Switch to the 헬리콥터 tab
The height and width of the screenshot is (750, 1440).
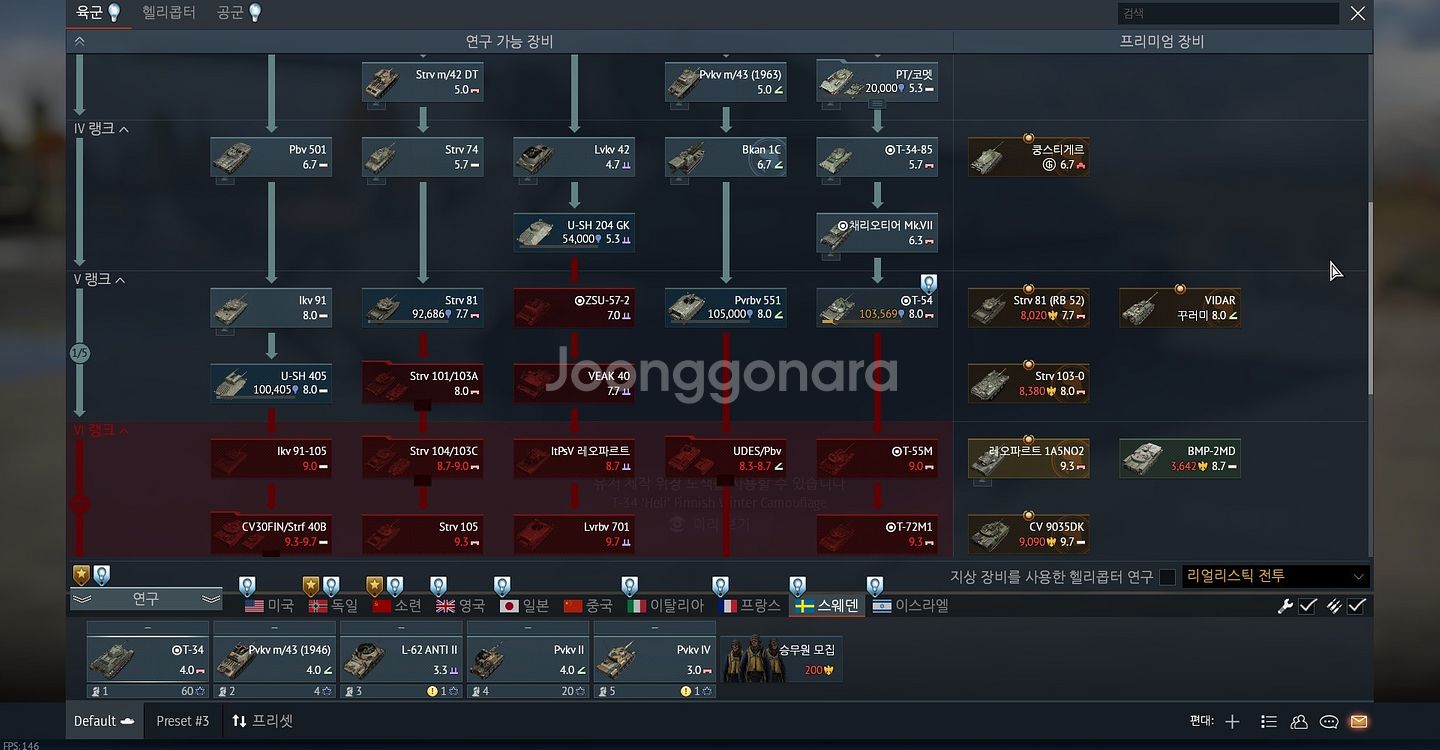[168, 13]
